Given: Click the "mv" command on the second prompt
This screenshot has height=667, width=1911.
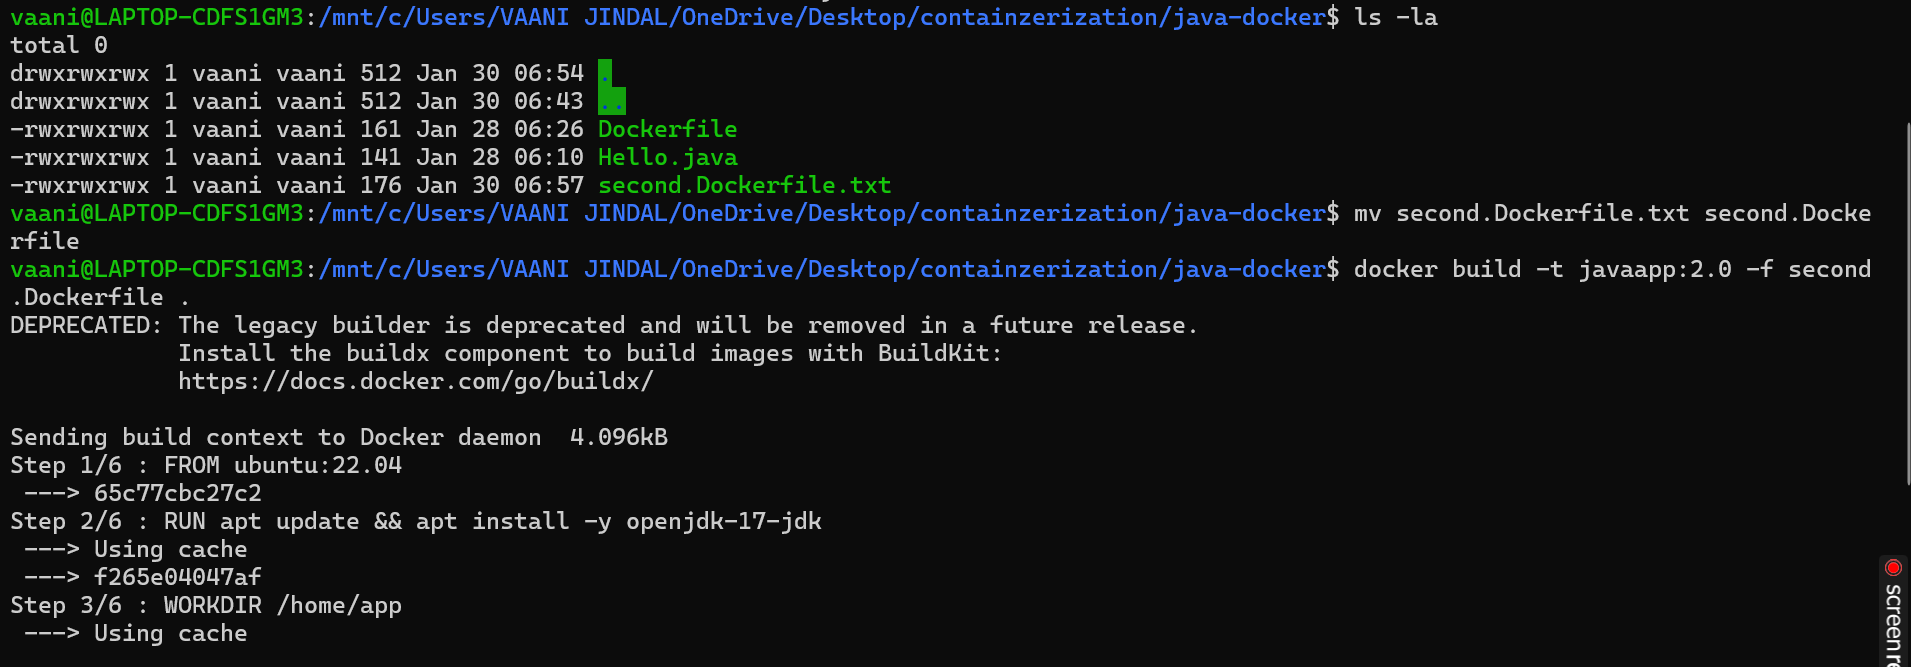Looking at the screenshot, I should coord(1367,213).
